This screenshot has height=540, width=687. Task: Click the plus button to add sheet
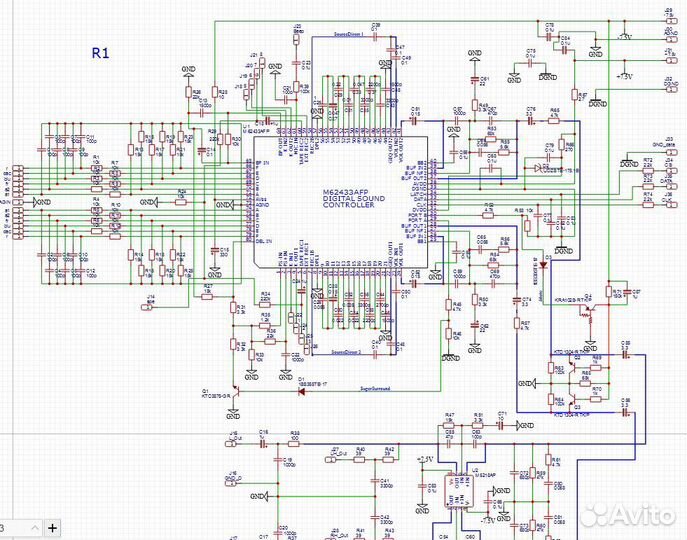(x=53, y=526)
